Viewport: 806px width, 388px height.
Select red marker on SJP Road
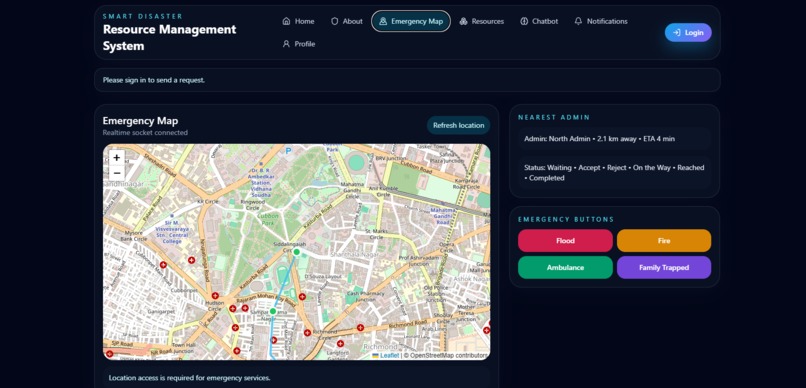point(109,354)
